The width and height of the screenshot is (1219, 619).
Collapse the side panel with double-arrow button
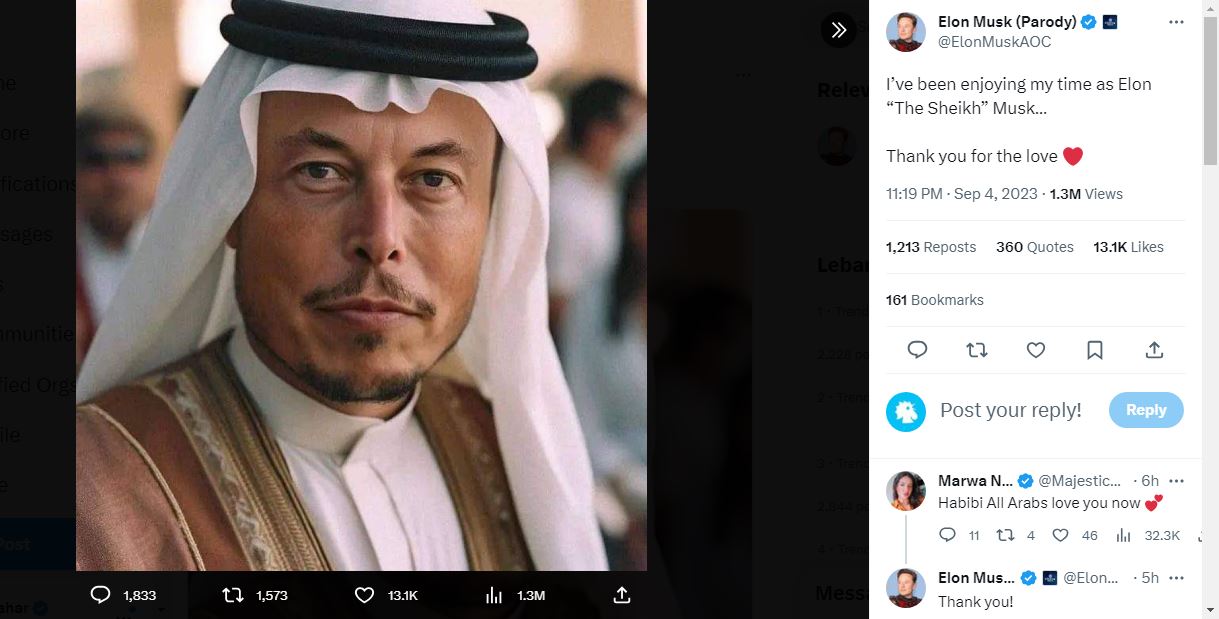838,30
